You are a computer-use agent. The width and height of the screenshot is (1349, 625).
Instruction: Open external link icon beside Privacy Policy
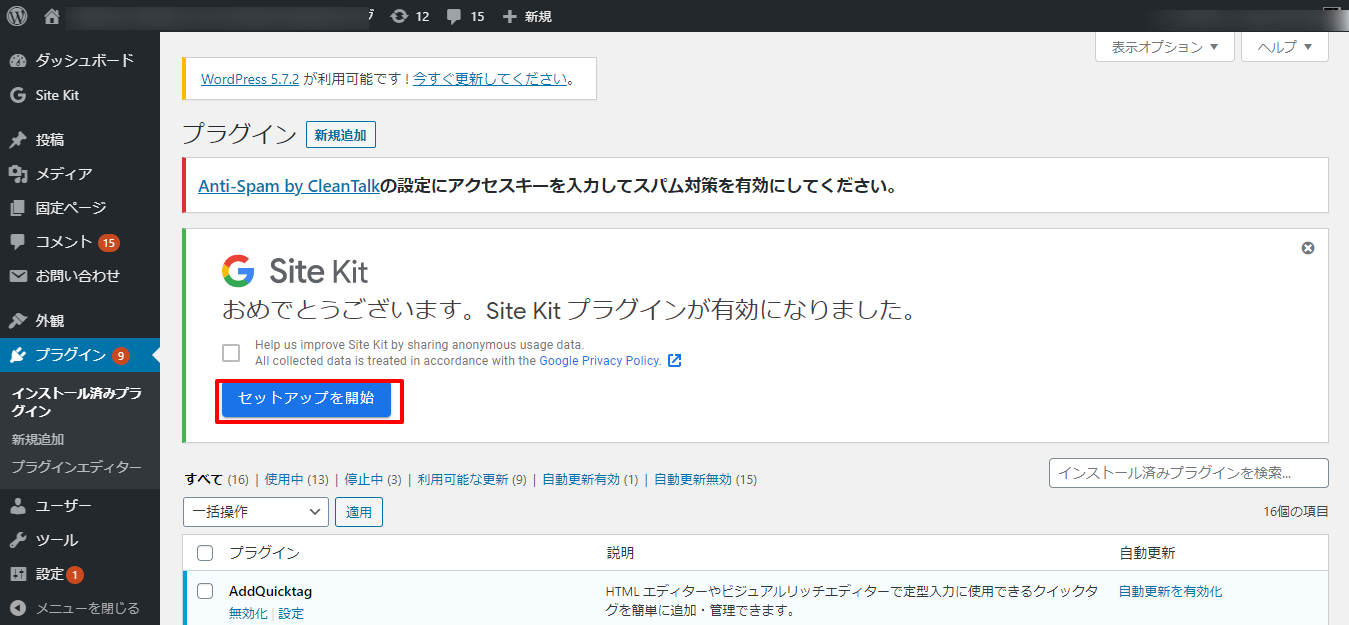click(674, 361)
